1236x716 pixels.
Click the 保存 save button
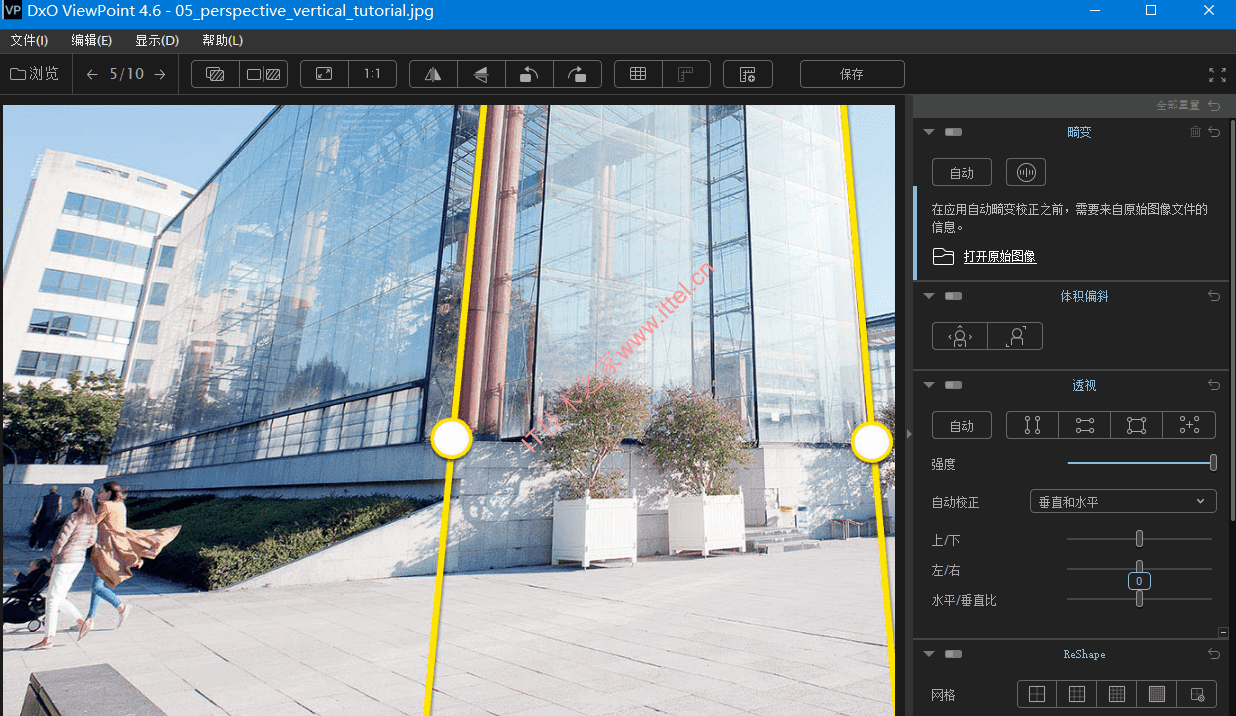coord(852,74)
